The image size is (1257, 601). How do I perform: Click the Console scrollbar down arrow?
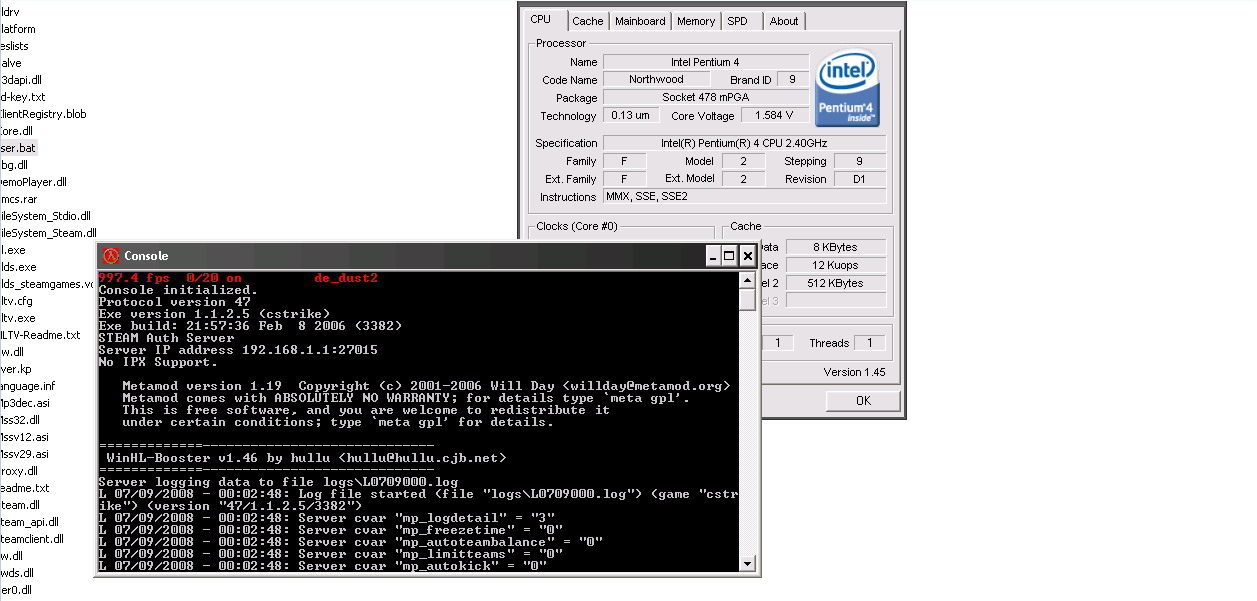coord(747,565)
